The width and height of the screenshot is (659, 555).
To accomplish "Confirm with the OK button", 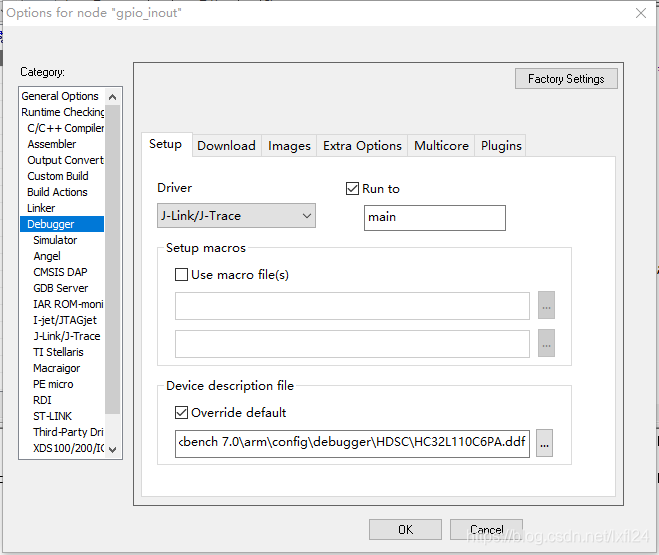I will coord(405,529).
